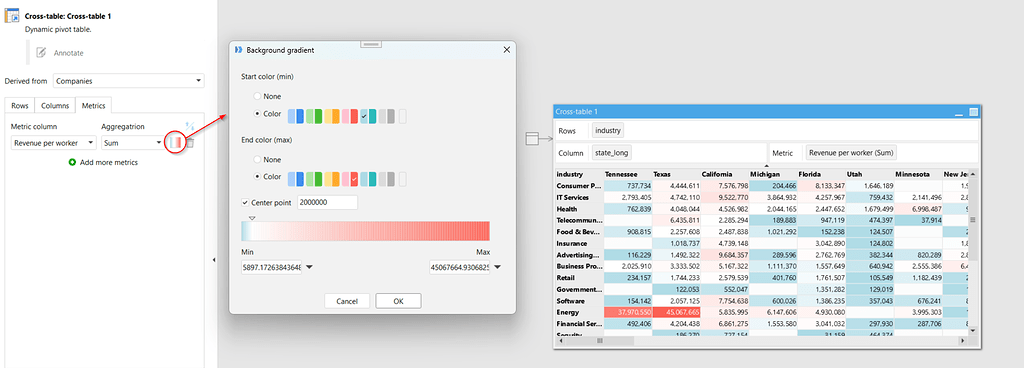Switch to the Columns tab

point(55,105)
